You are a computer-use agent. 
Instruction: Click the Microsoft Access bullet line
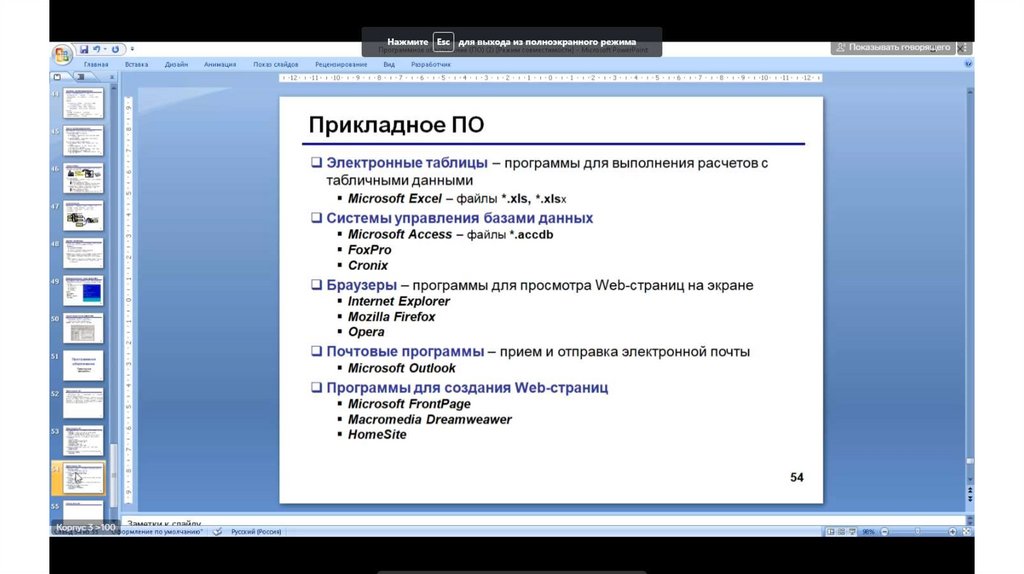[450, 234]
